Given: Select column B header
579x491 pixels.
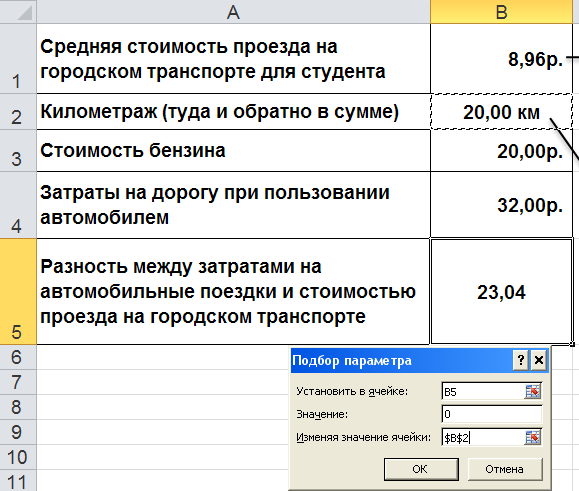Looking at the screenshot, I should [501, 12].
